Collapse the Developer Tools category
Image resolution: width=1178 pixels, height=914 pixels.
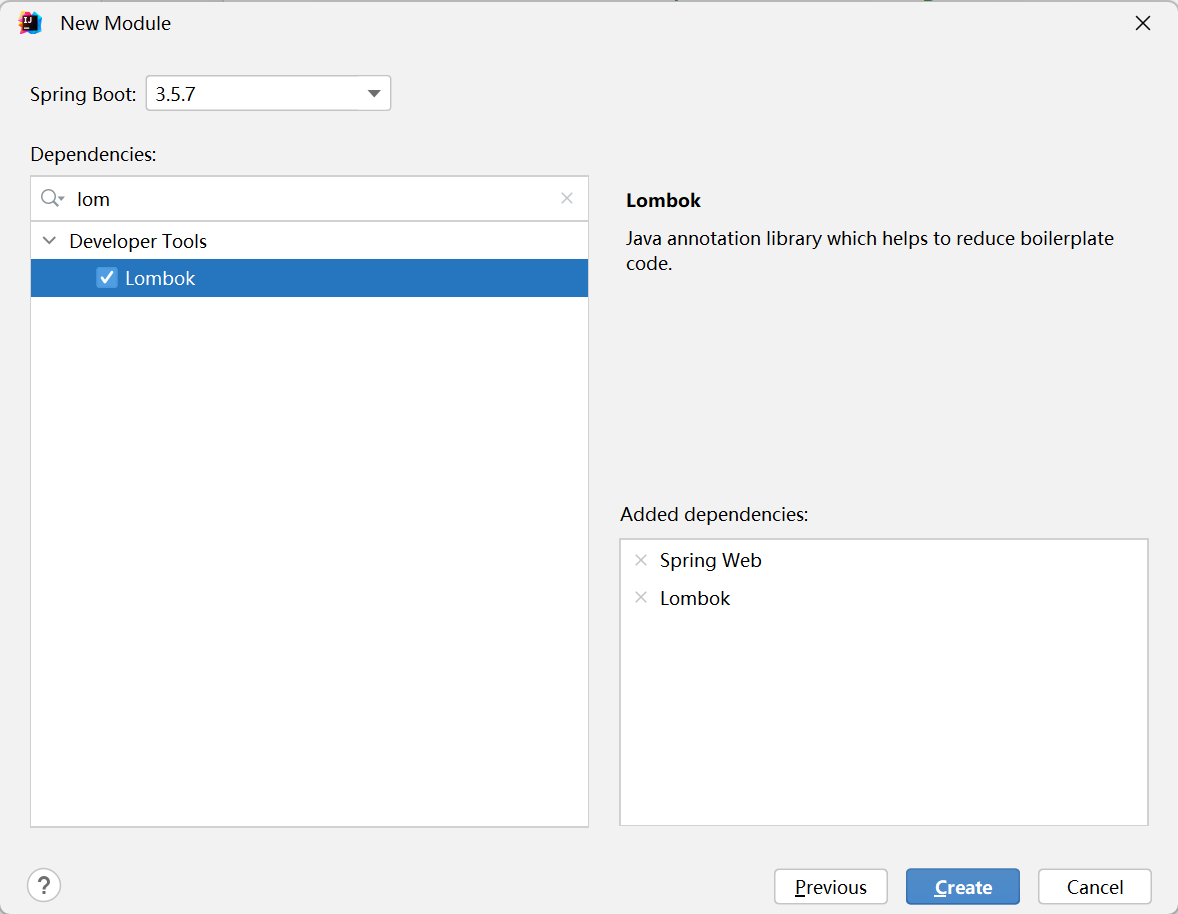point(50,241)
